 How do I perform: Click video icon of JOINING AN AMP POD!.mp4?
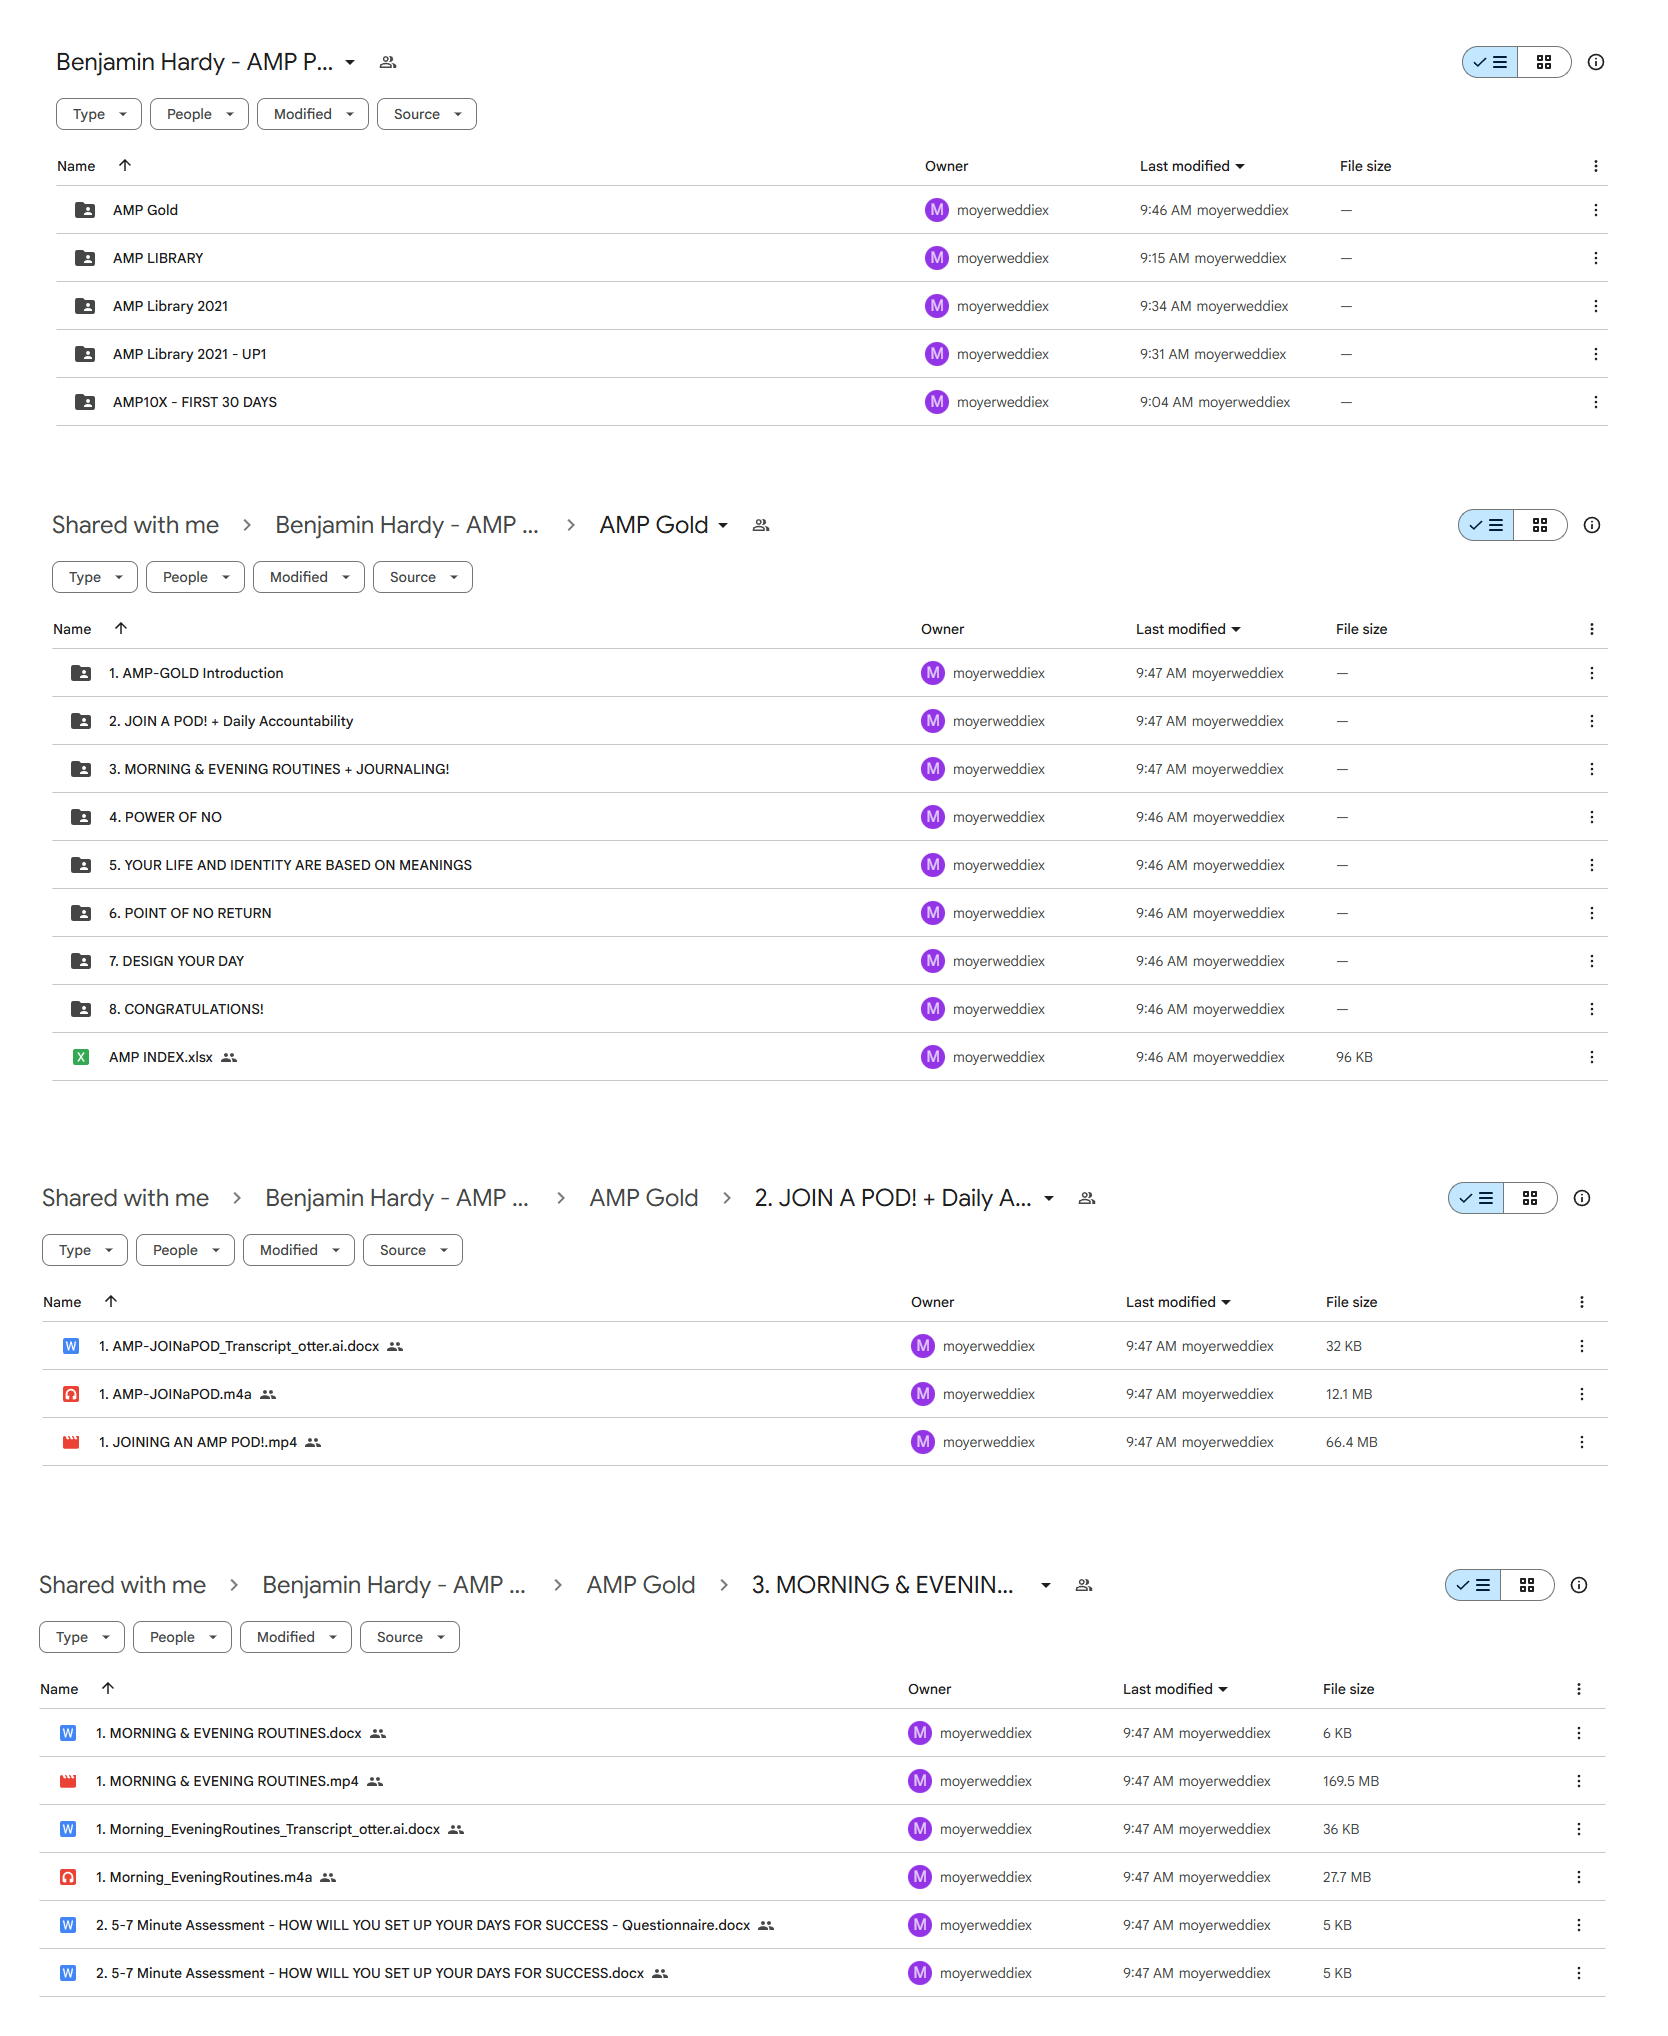tap(71, 1442)
